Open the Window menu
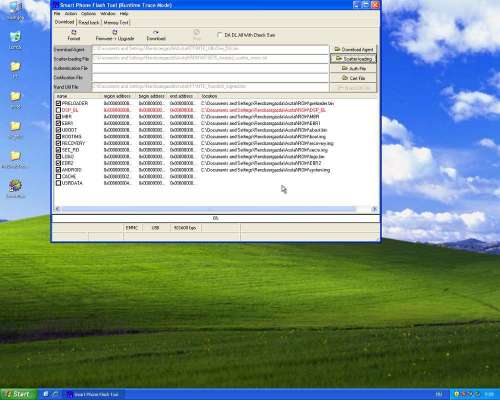Viewport: 500px width, 400px height. [x=108, y=14]
